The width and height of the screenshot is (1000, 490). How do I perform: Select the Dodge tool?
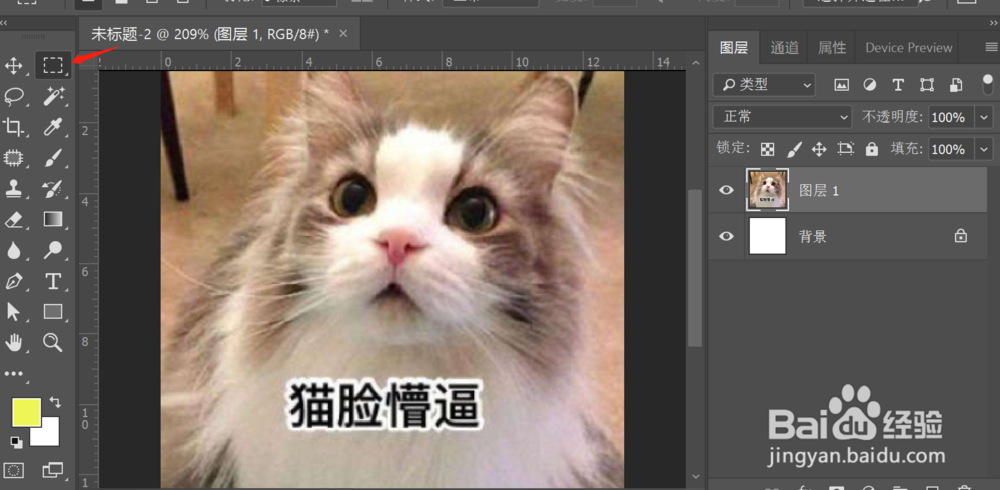coord(53,250)
